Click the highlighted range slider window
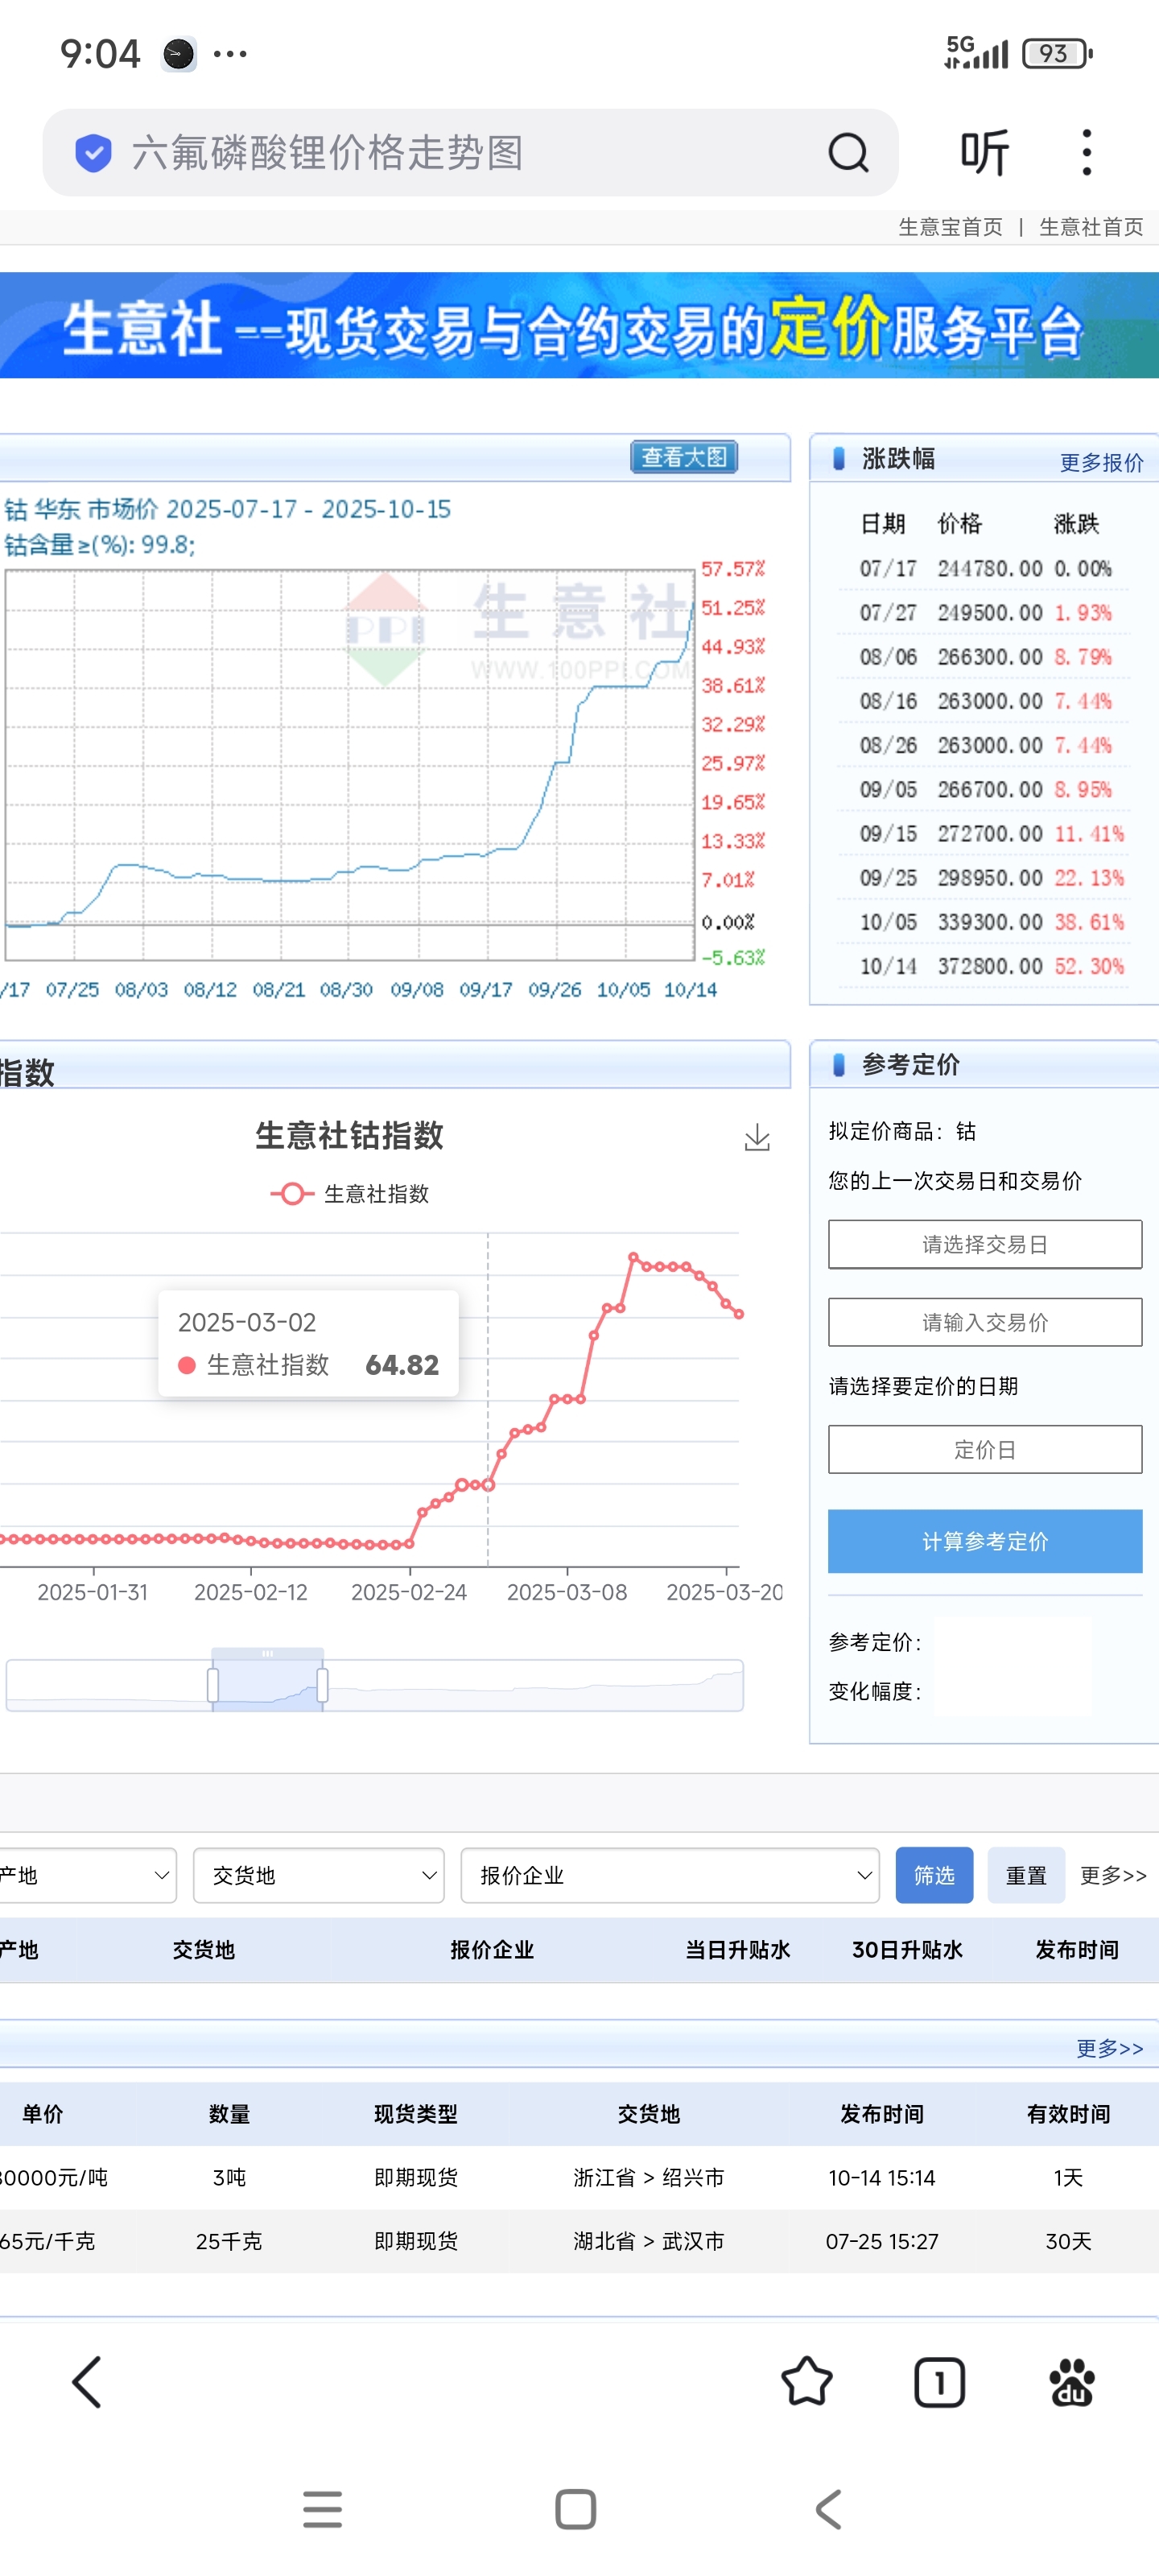 [x=267, y=1685]
